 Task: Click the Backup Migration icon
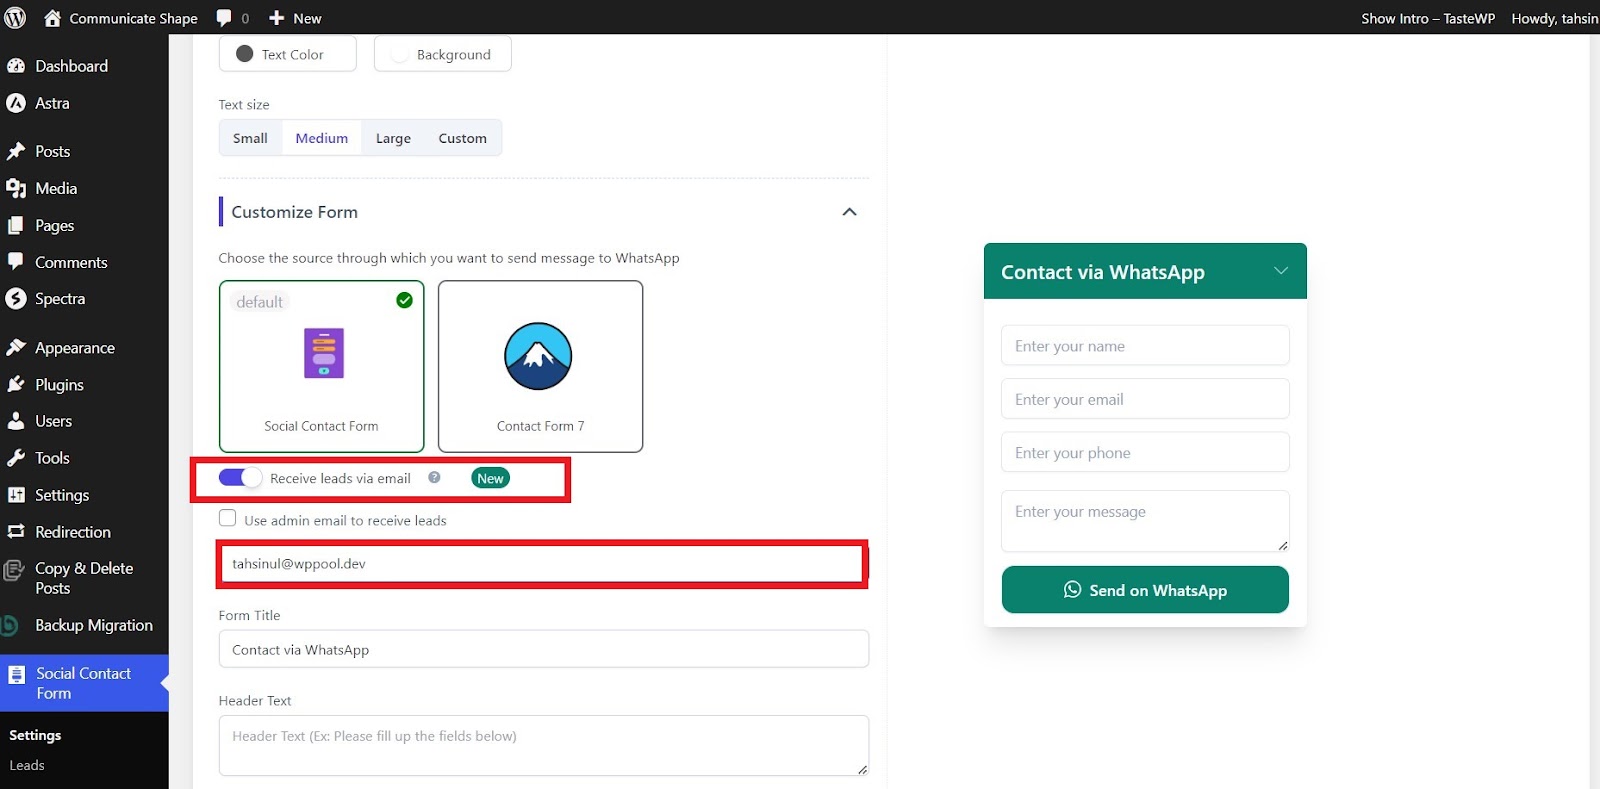[x=10, y=626]
